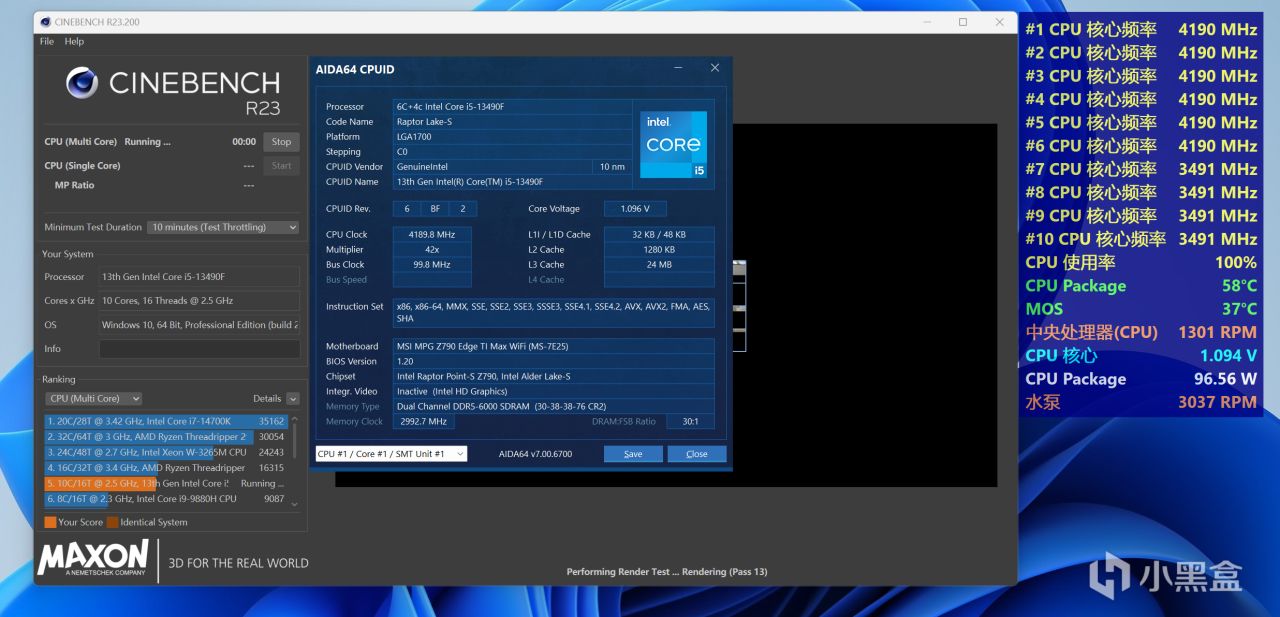Minimize the Cinebench window
Screen dimensions: 1280x617
click(x=925, y=22)
